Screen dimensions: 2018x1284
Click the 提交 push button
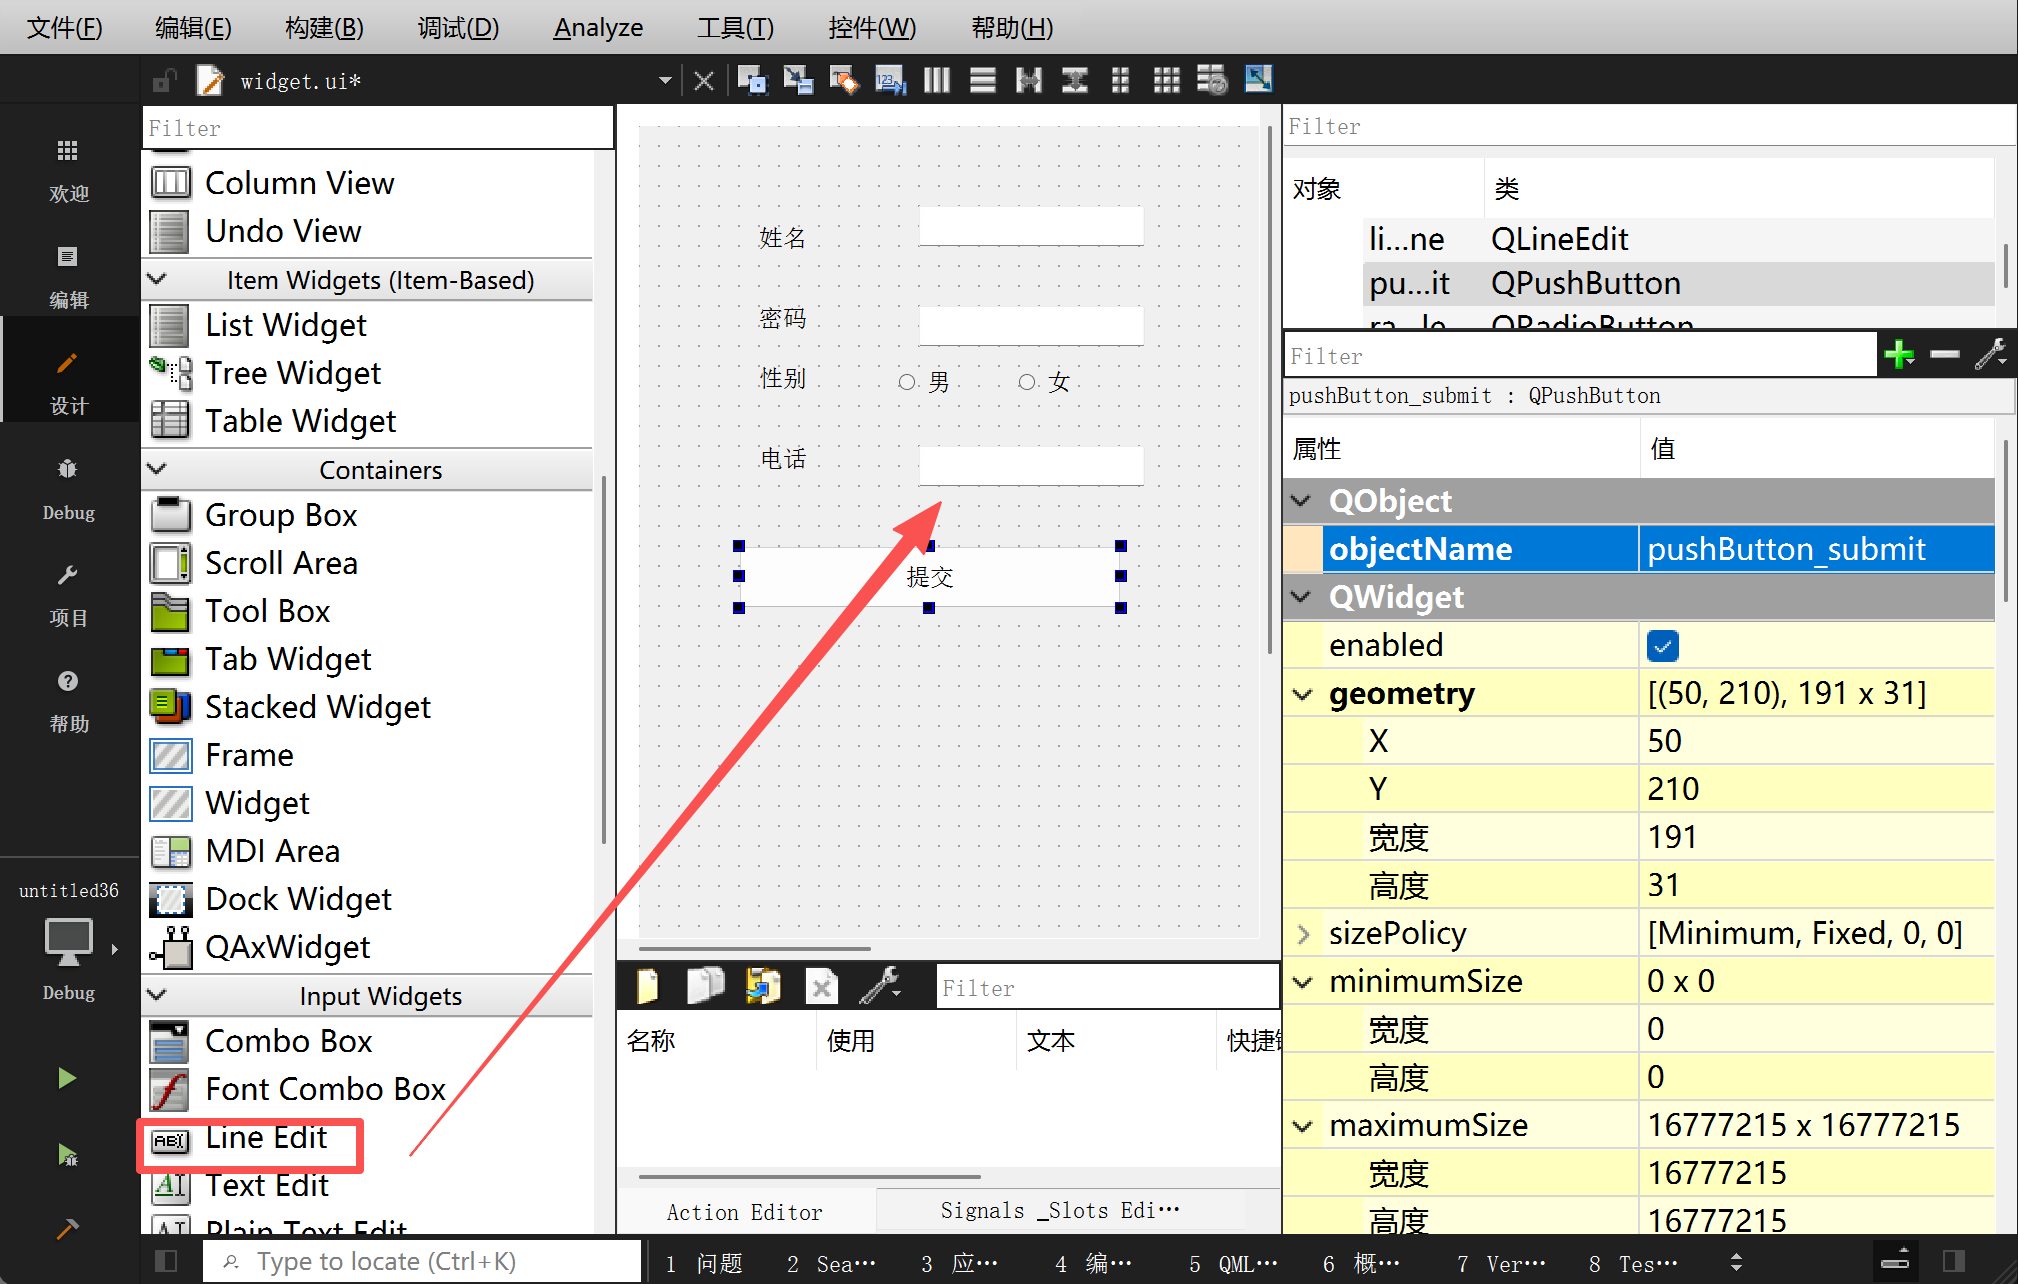[929, 577]
